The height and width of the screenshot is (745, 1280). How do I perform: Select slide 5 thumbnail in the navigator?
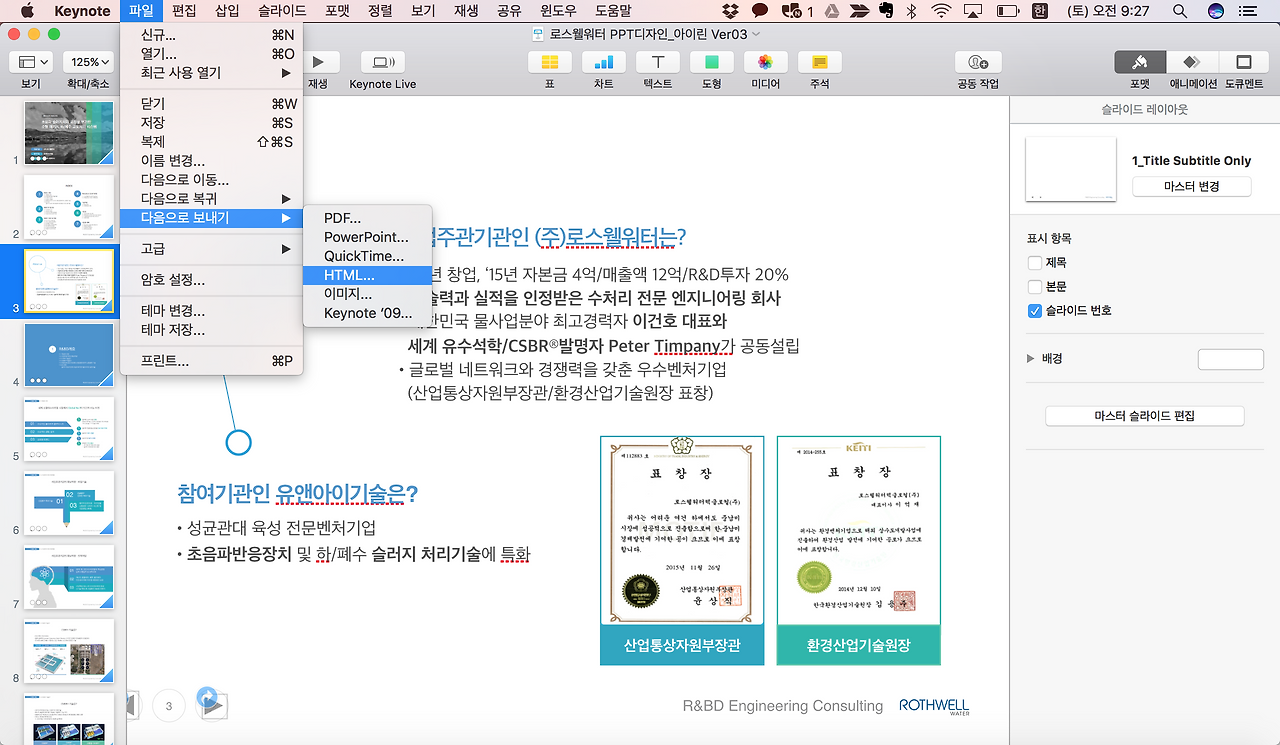click(x=69, y=428)
